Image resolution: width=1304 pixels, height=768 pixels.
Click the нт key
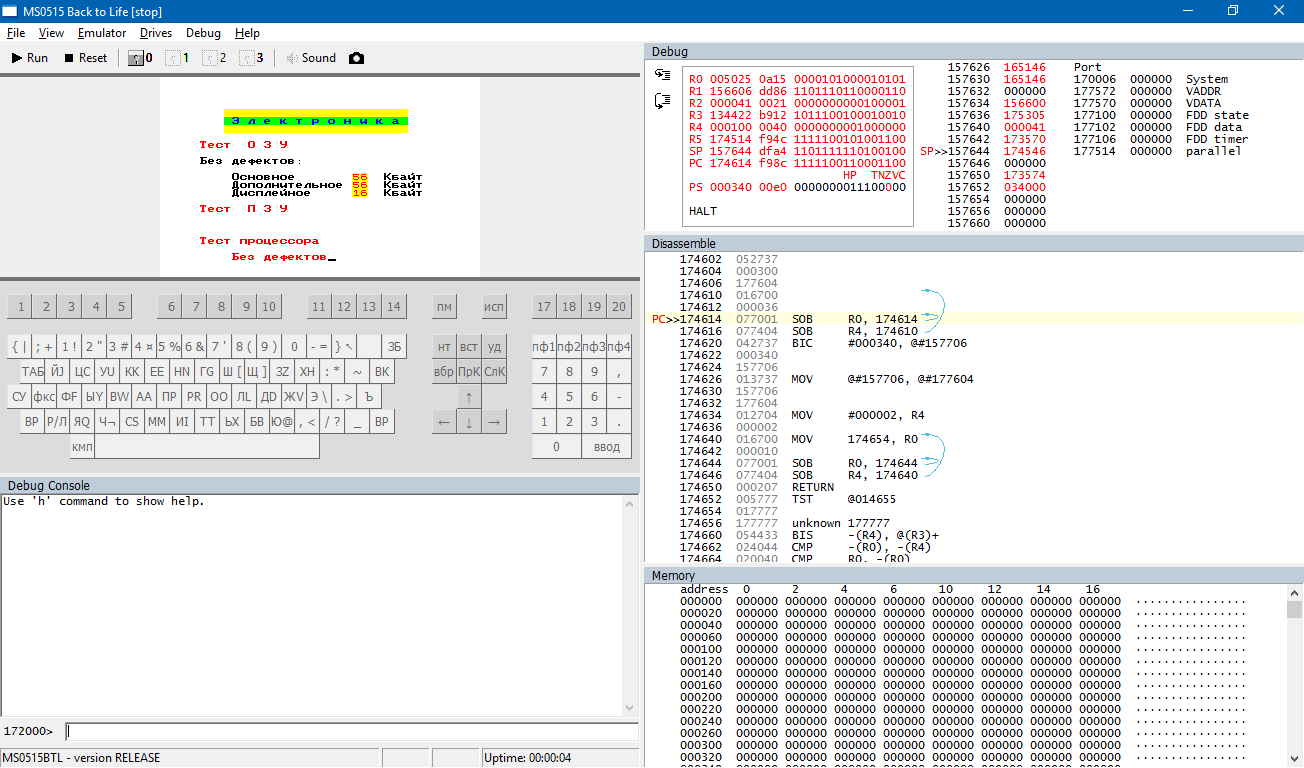point(444,347)
